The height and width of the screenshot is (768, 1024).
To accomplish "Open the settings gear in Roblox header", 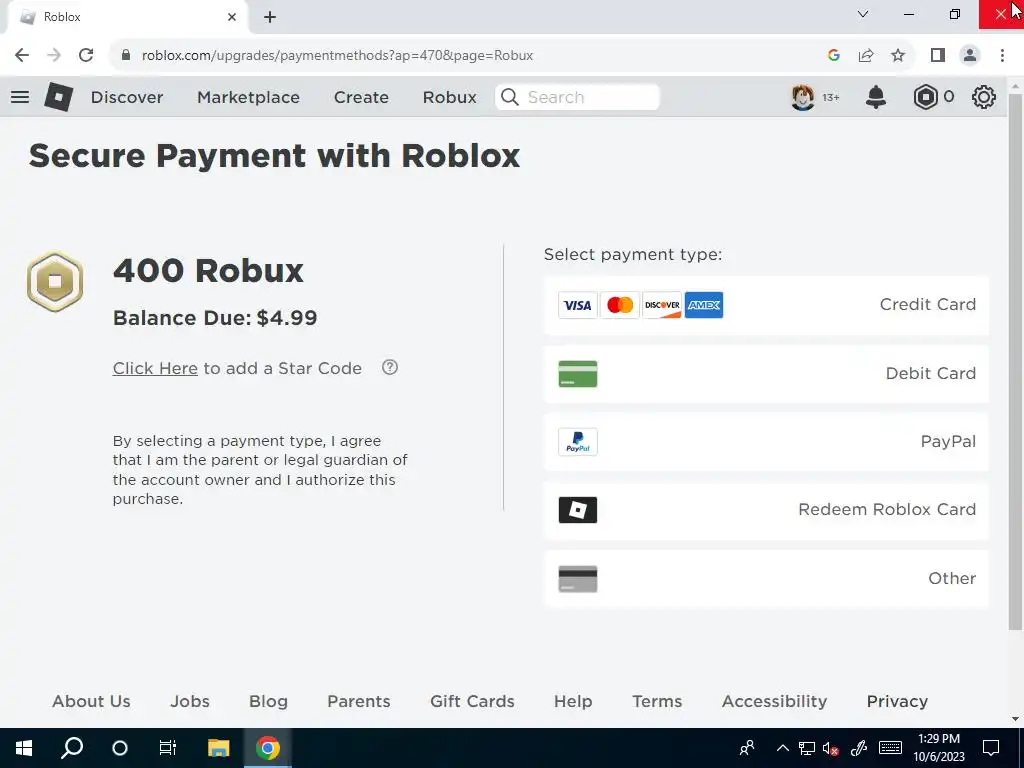I will coord(984,97).
